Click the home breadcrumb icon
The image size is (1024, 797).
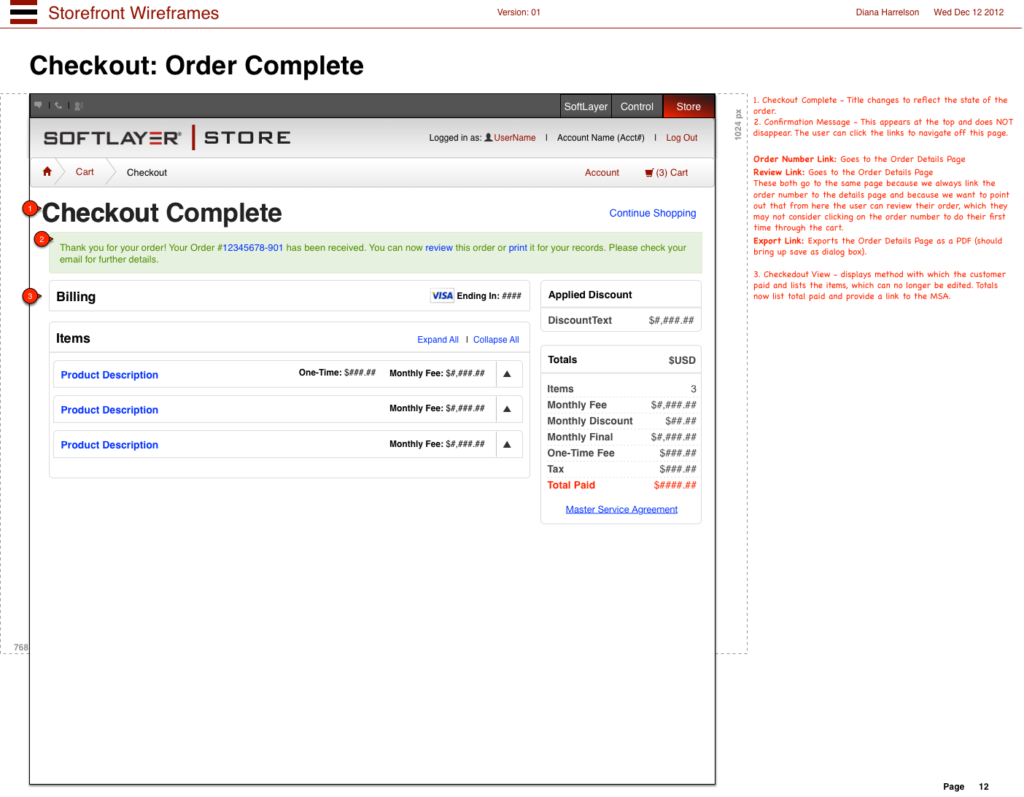click(46, 171)
